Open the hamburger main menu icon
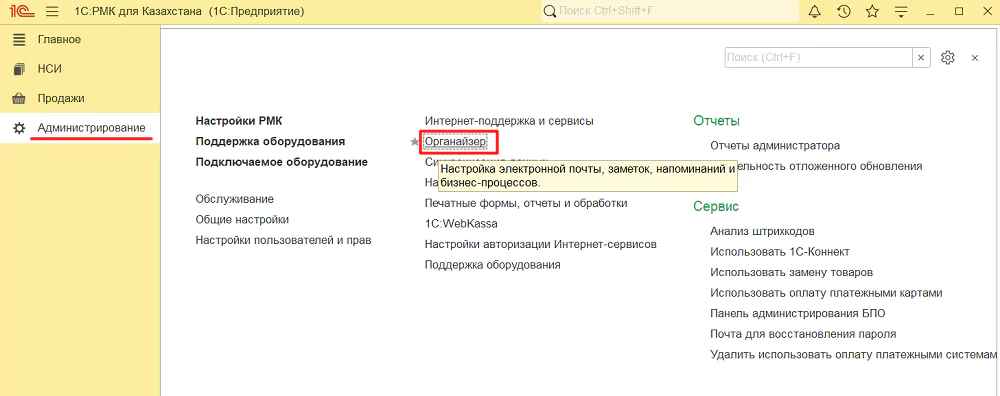Viewport: 1000px width, 396px height. (x=52, y=11)
